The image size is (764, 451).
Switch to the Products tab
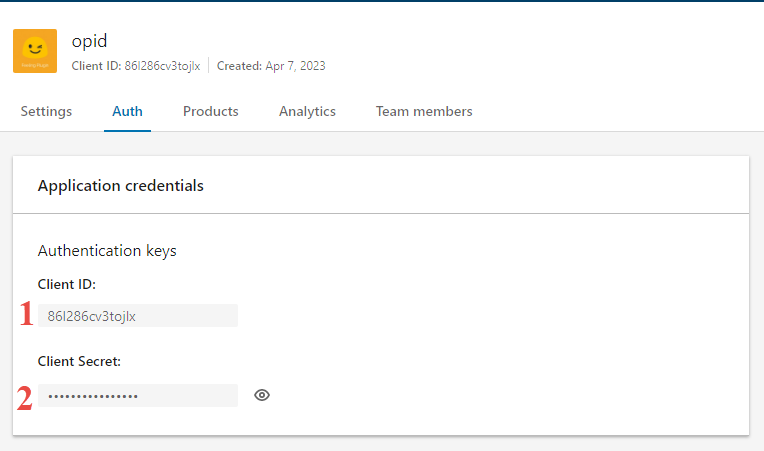[210, 112]
